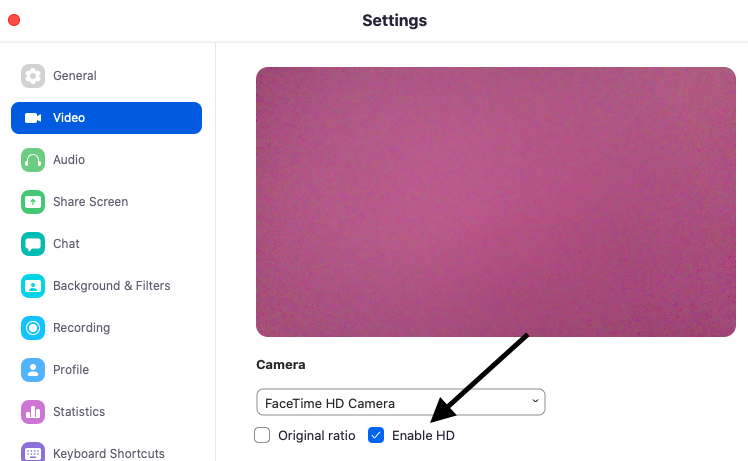Open Audio settings via headphone icon
The image size is (748, 461).
coord(33,160)
